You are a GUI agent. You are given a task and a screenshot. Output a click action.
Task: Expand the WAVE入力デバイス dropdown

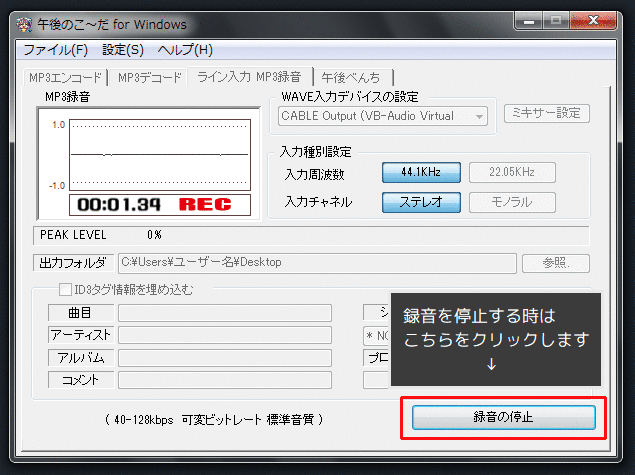[480, 116]
